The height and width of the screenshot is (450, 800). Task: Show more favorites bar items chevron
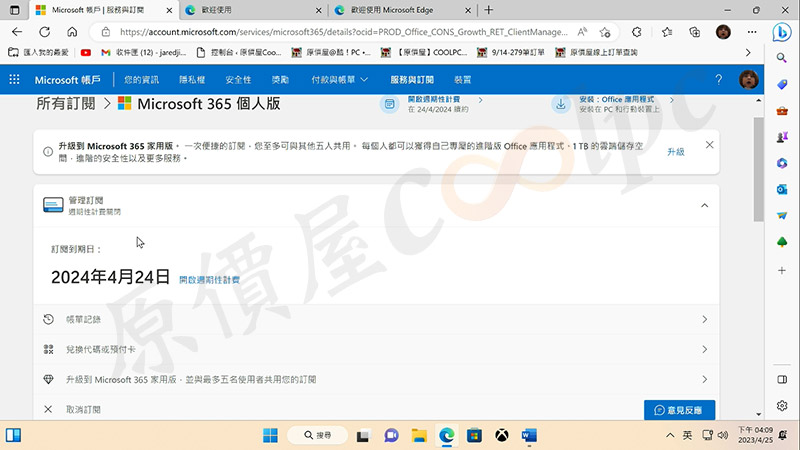point(748,53)
